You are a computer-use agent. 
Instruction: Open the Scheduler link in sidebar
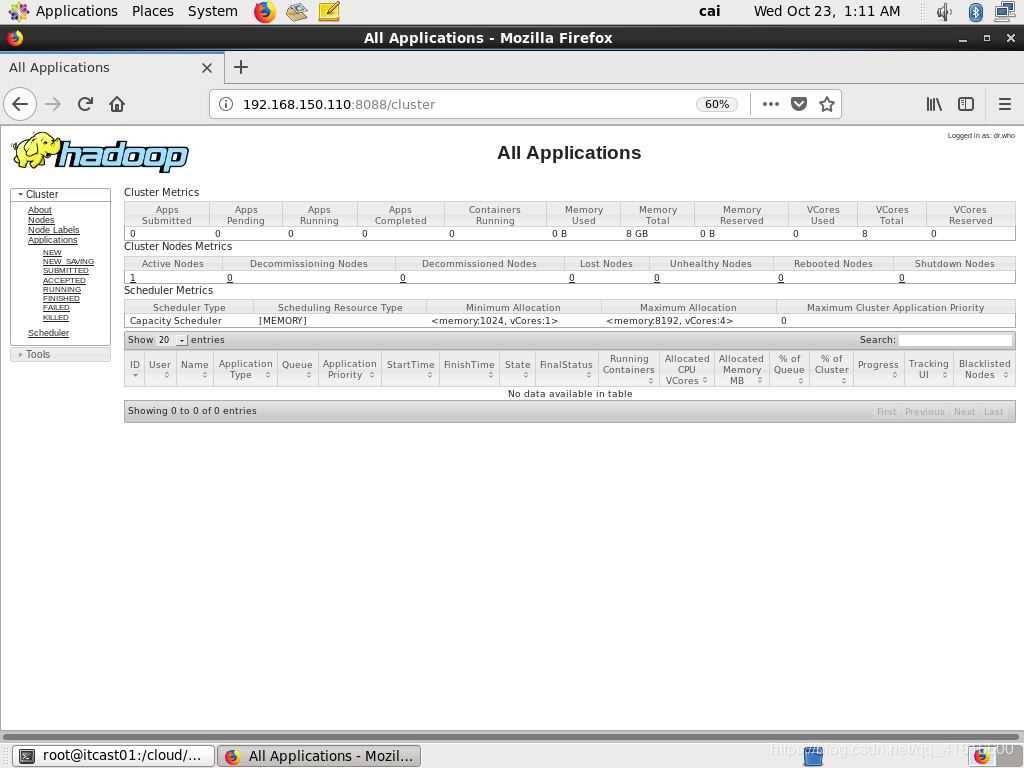(x=48, y=333)
